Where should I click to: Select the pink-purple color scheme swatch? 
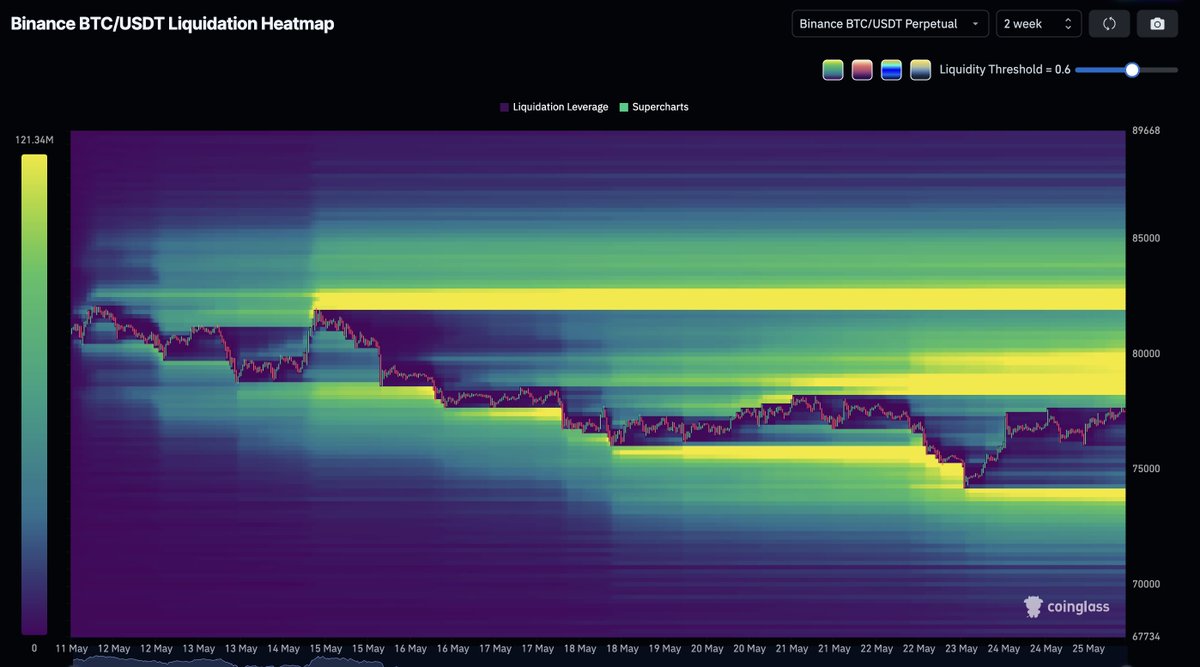coord(862,70)
